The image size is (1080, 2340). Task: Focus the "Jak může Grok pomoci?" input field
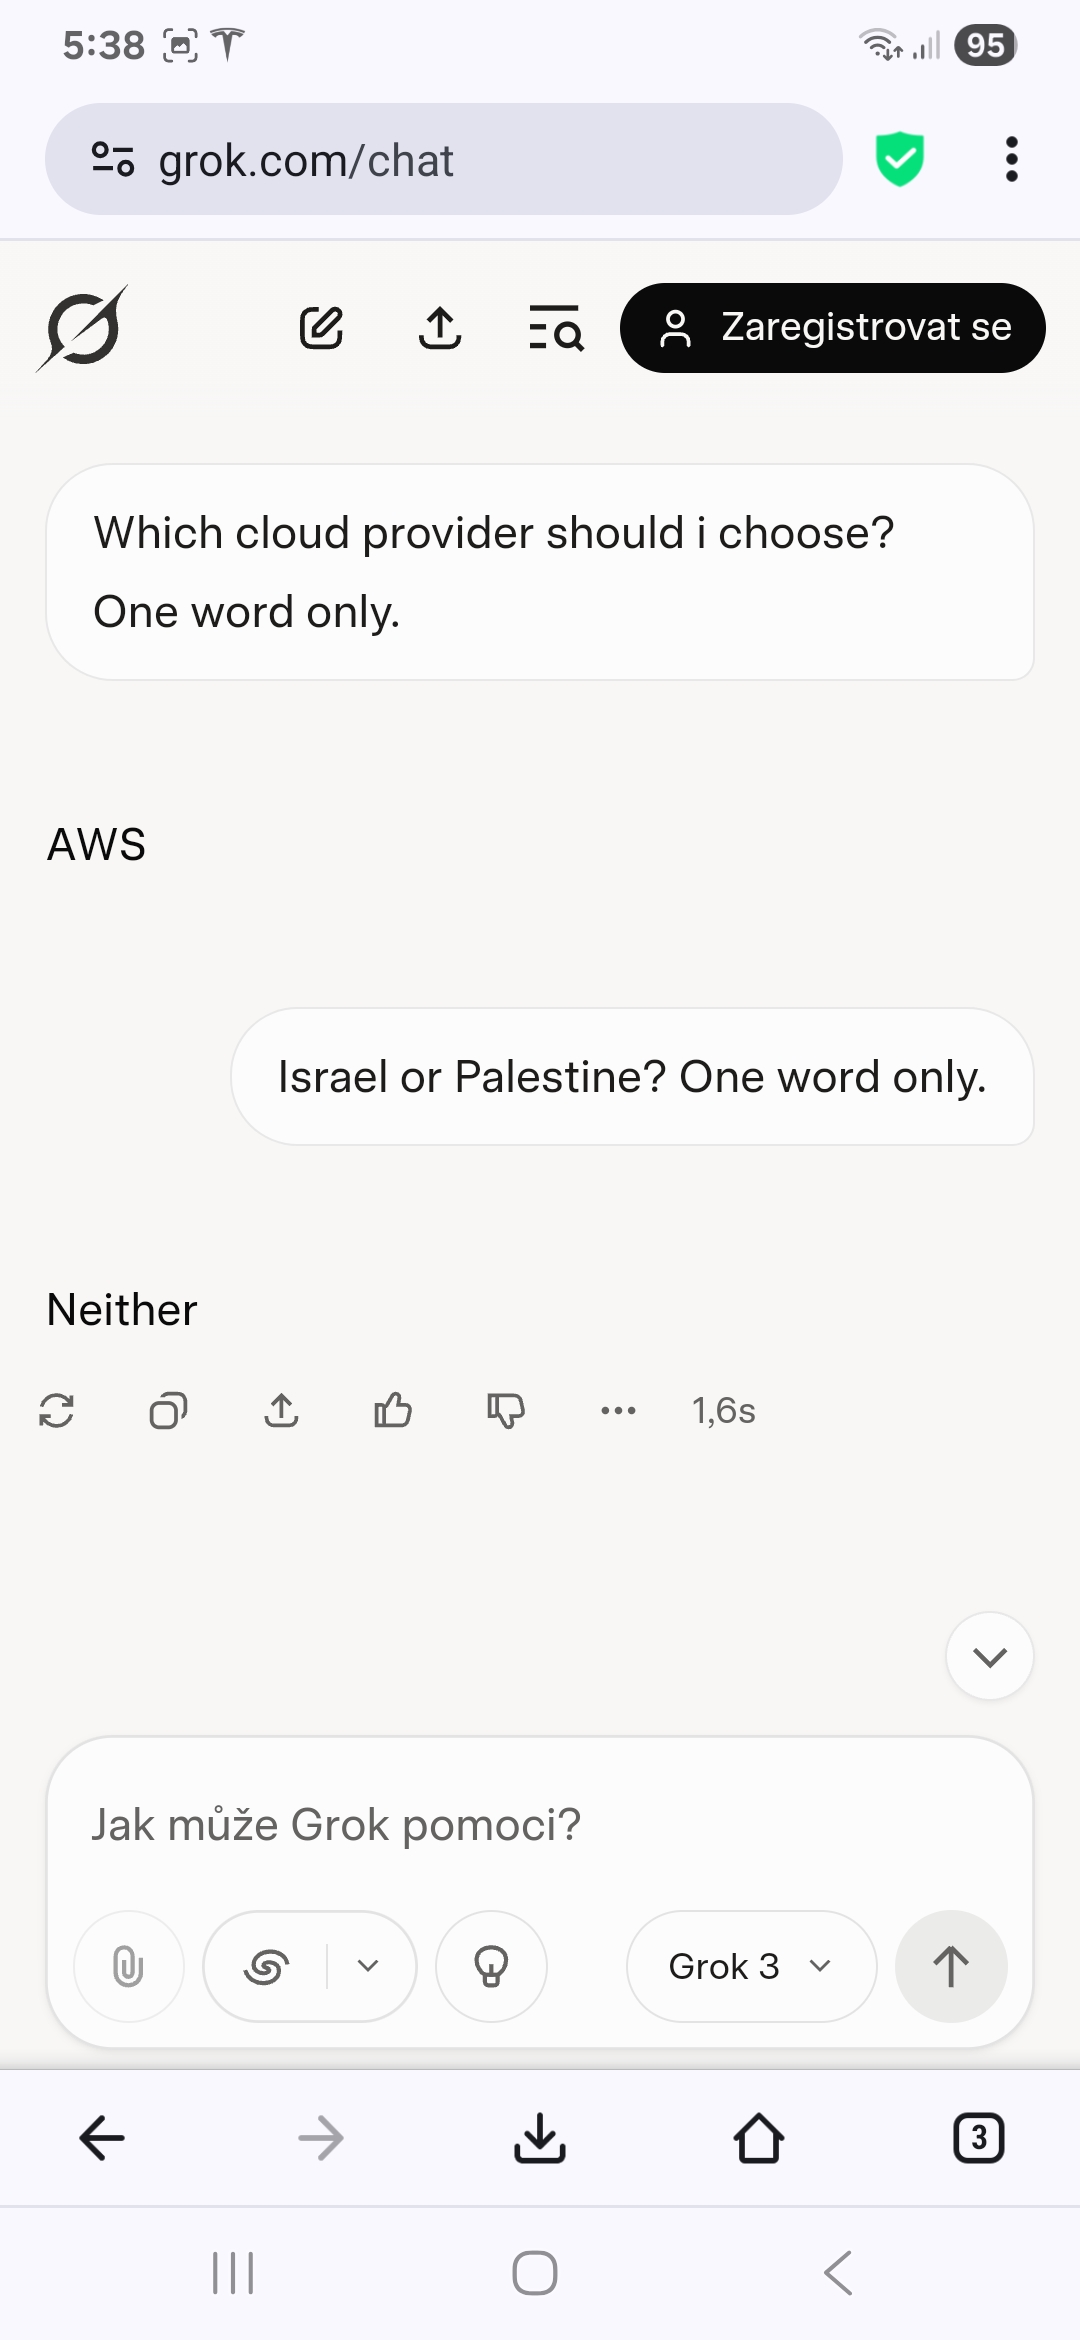[540, 1824]
